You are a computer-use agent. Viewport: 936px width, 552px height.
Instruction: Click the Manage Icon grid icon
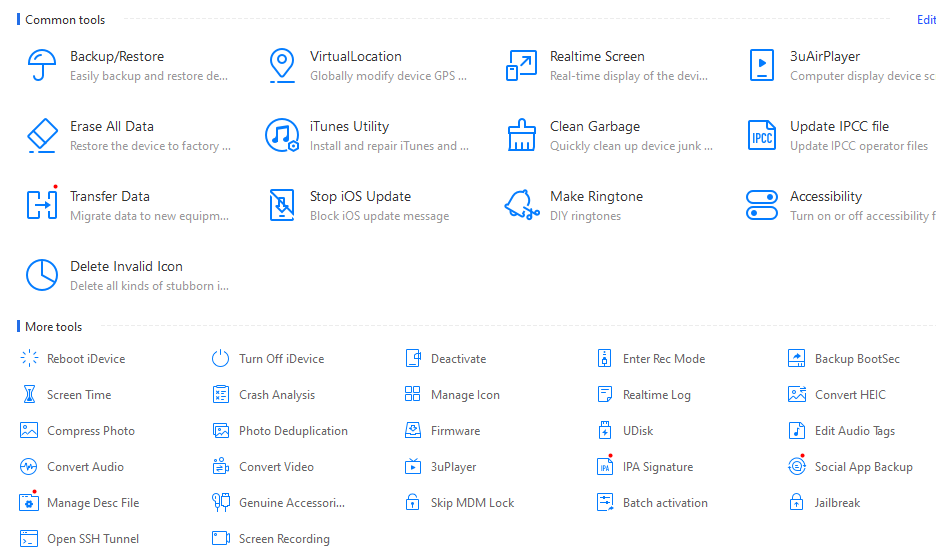[412, 394]
